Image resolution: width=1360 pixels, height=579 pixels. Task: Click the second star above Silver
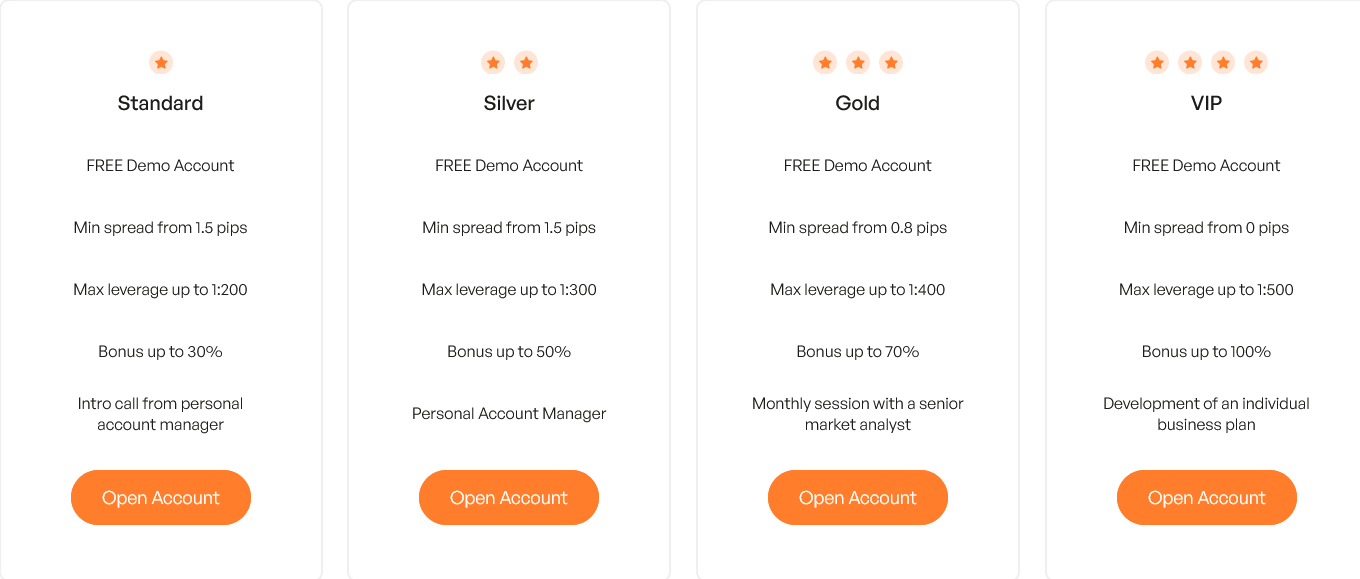(x=526, y=63)
